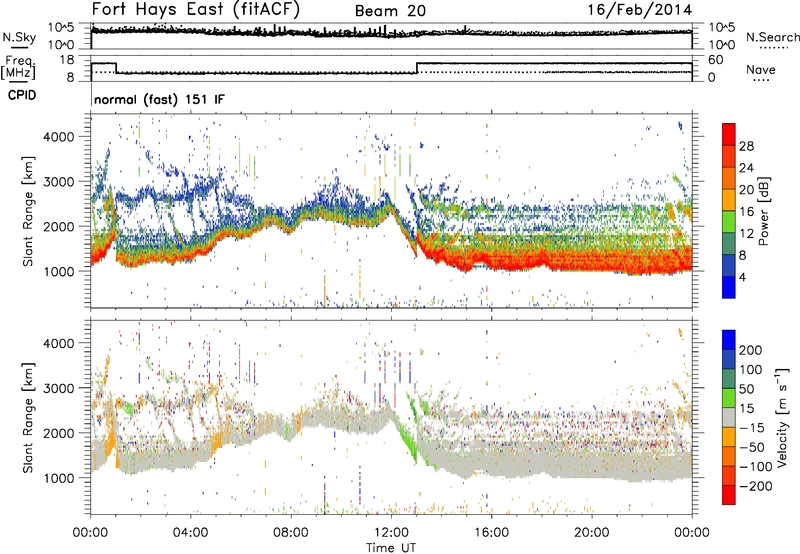Click the "3000" range tick of the velocity panel

coord(59,388)
